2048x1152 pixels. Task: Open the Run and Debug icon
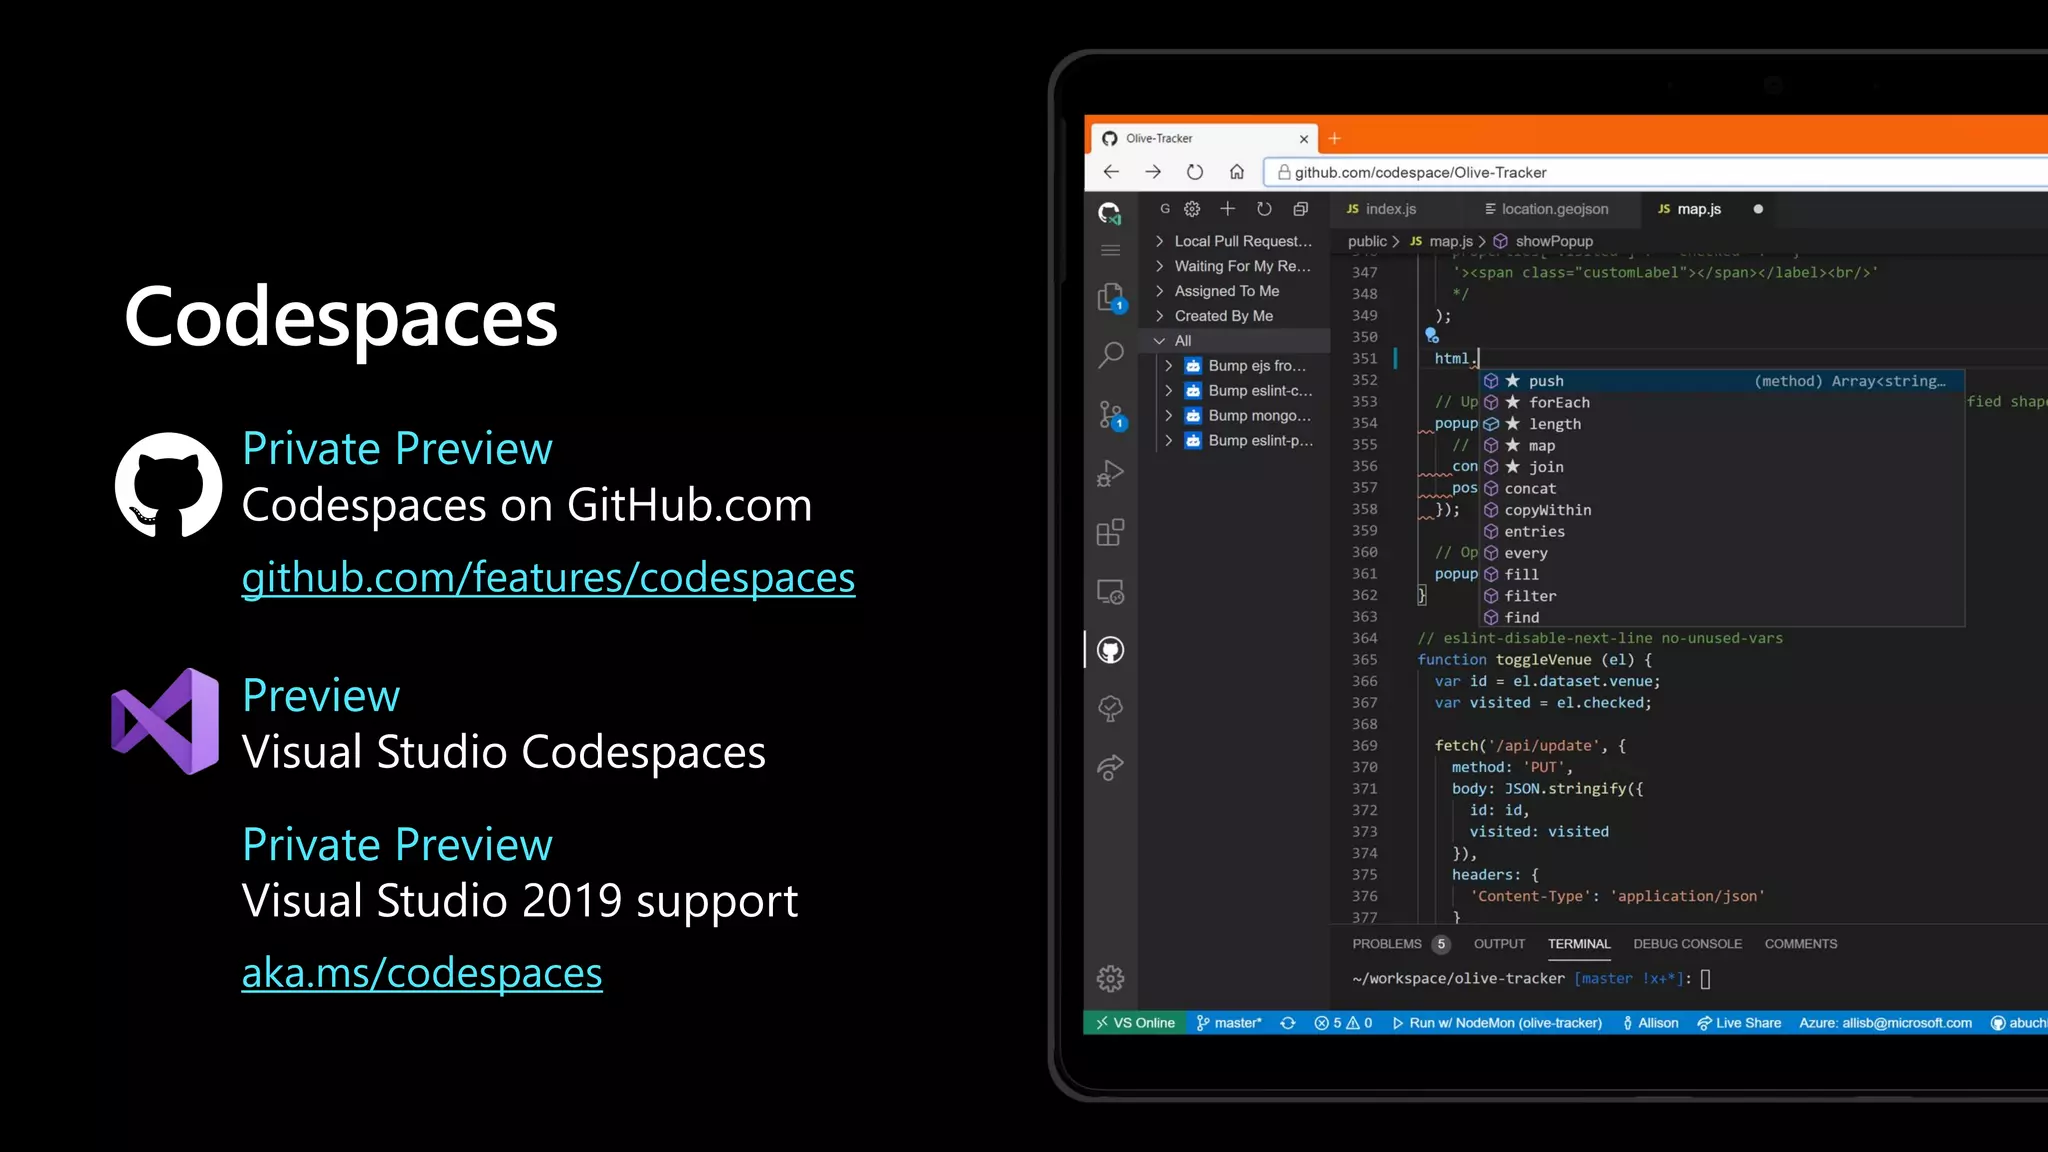(x=1111, y=473)
